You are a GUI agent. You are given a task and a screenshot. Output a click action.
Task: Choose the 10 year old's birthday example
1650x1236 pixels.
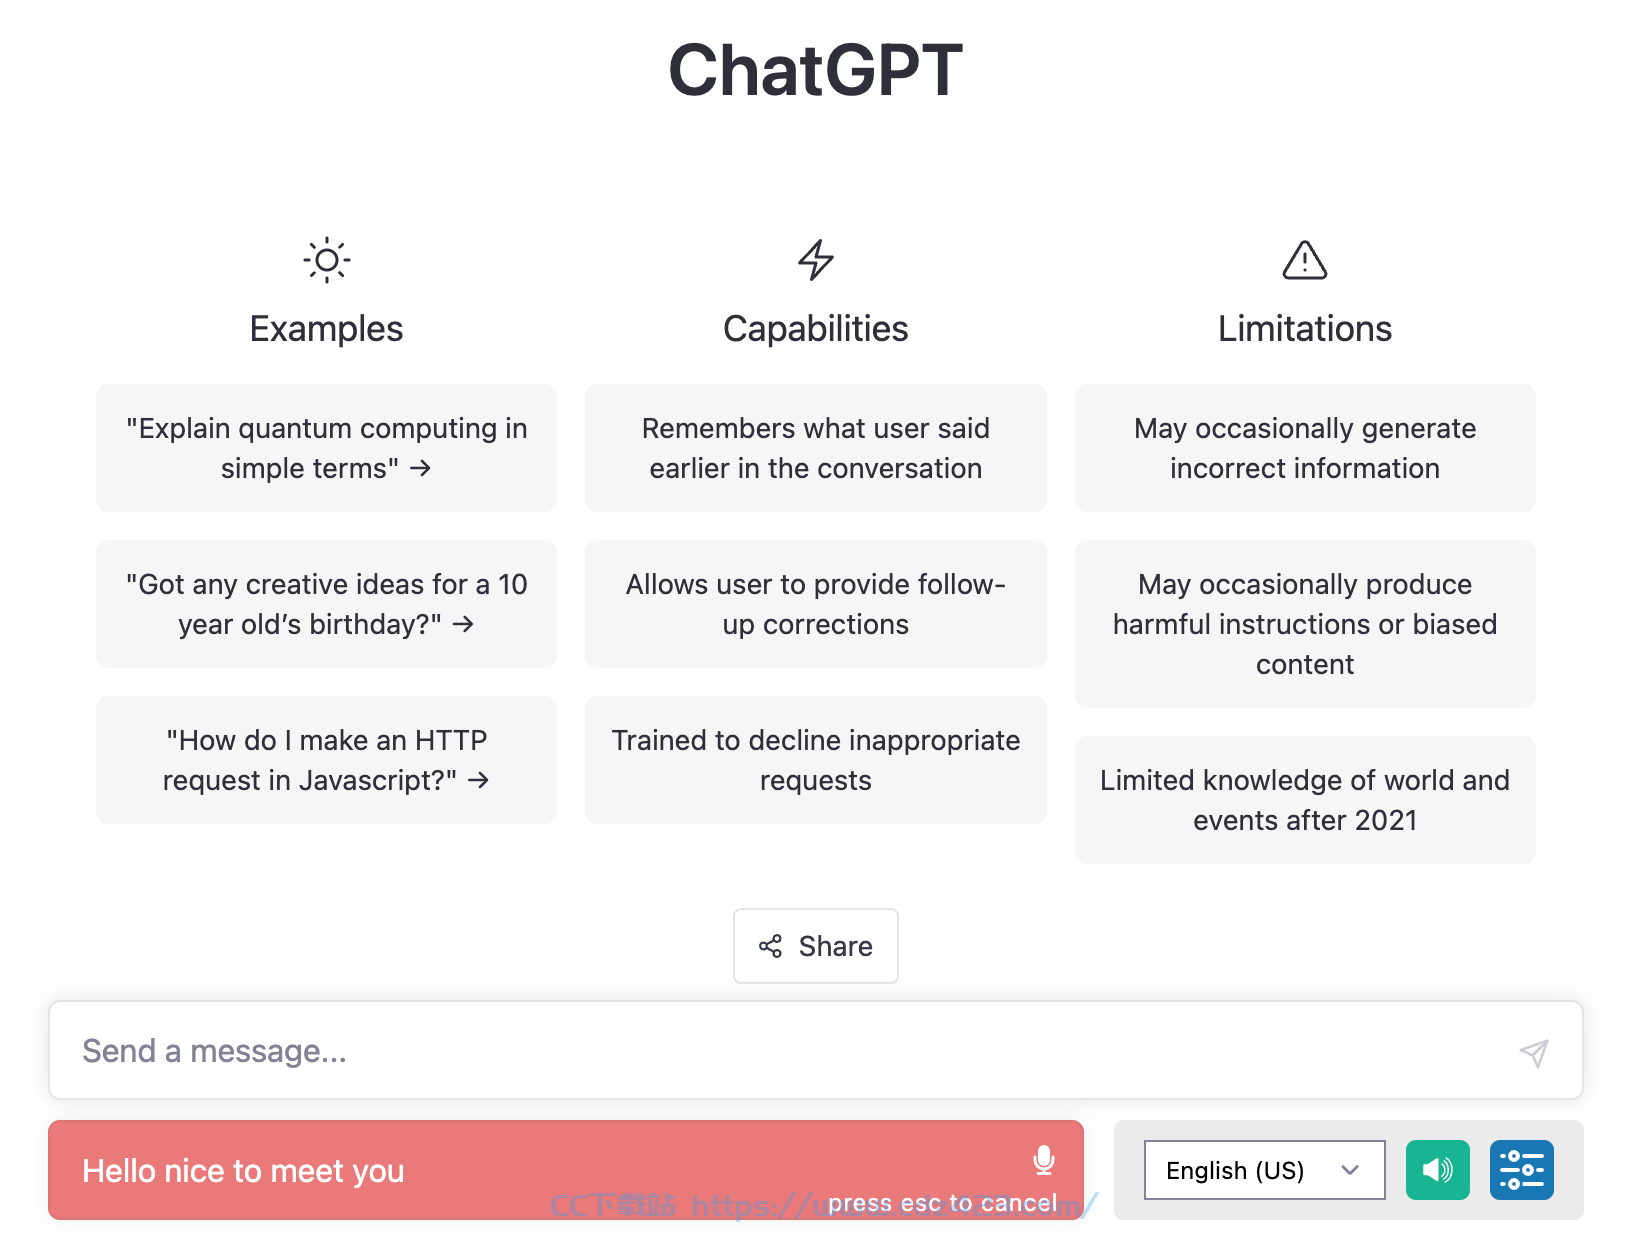pyautogui.click(x=326, y=604)
